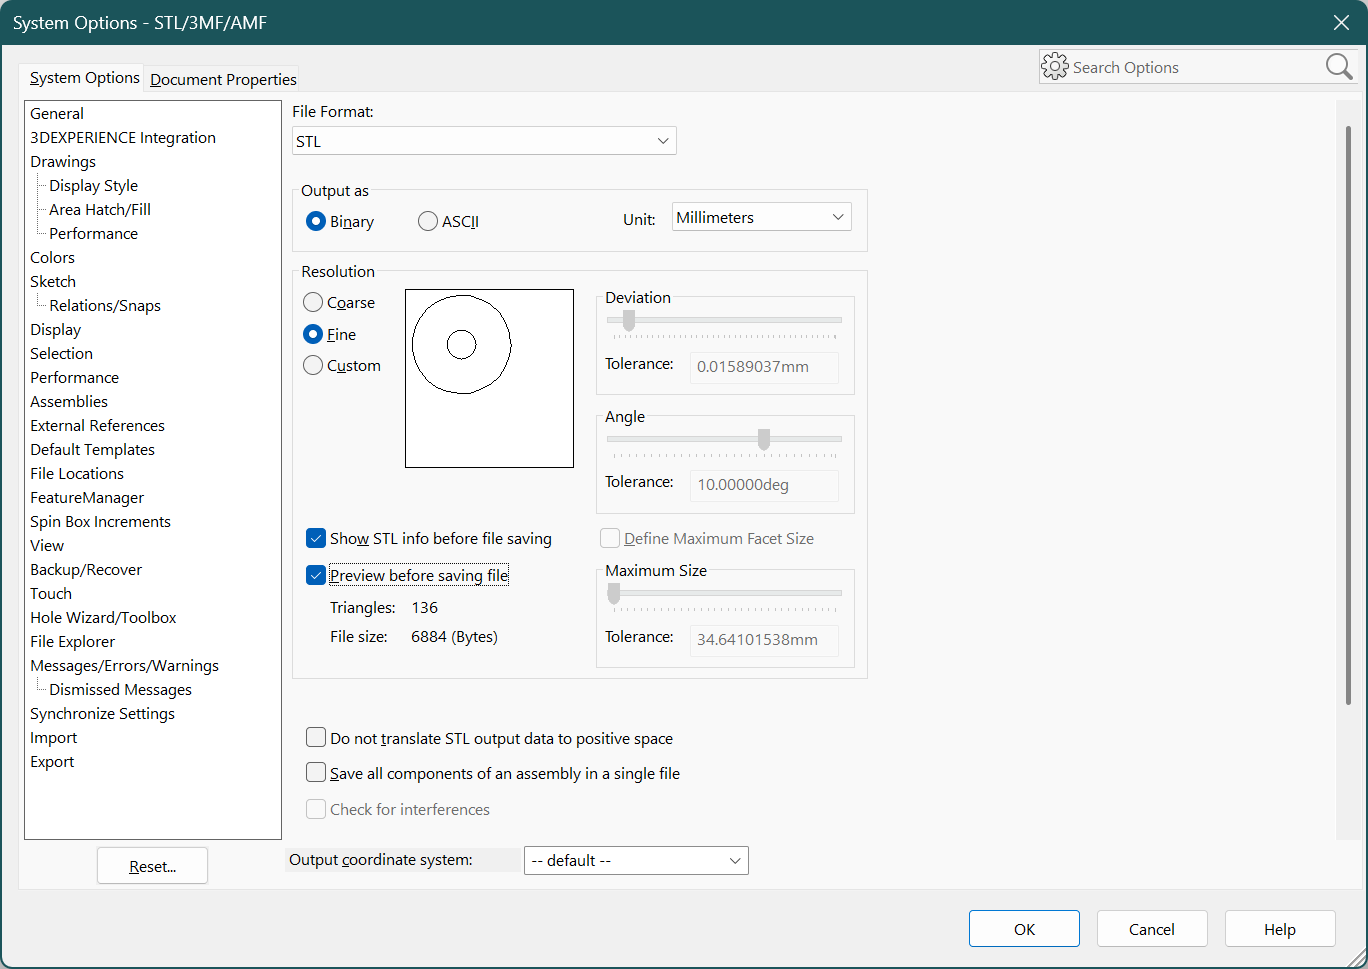Click the Deviation slider handle
Screen dimensions: 1368x969
(x=629, y=320)
